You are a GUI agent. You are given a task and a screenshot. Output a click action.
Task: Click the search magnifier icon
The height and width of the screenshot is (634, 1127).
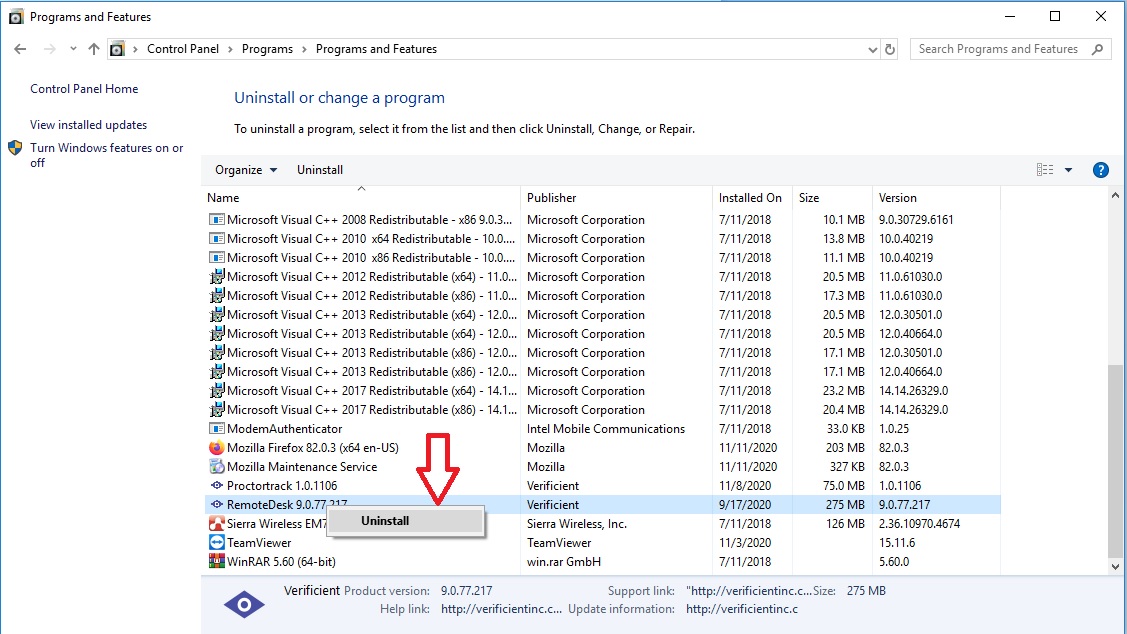click(1097, 49)
